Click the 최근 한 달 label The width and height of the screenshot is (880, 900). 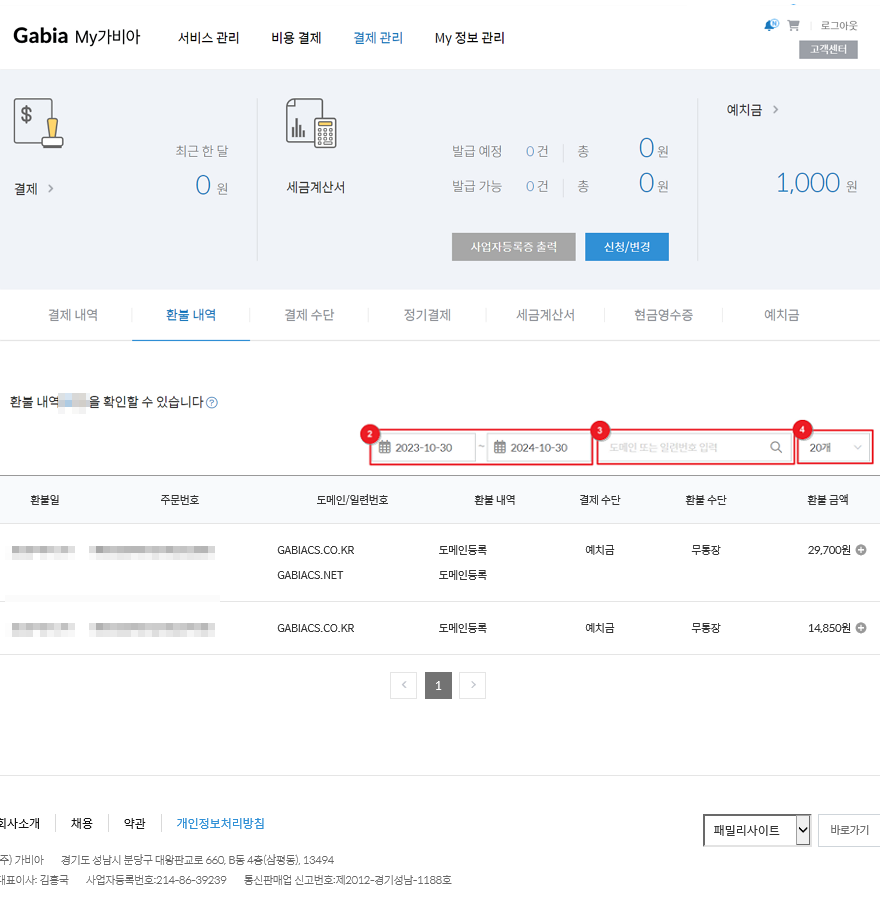202,151
